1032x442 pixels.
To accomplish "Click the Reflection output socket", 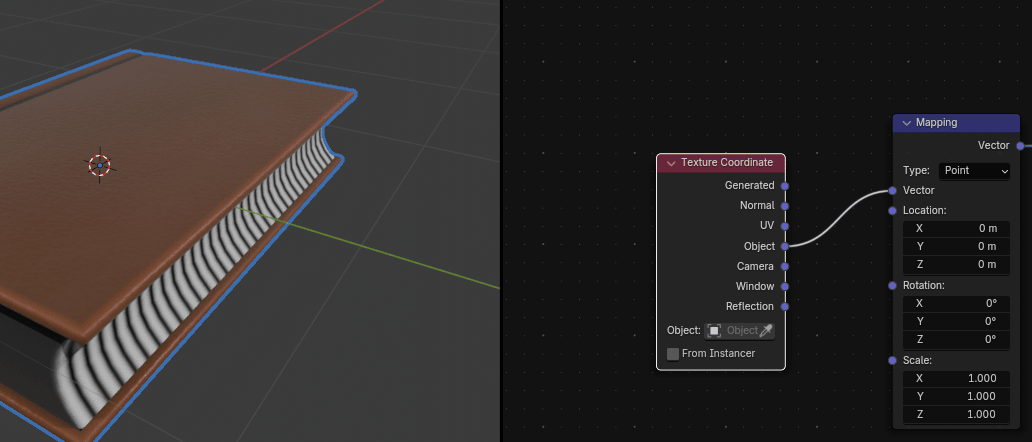I will 785,306.
